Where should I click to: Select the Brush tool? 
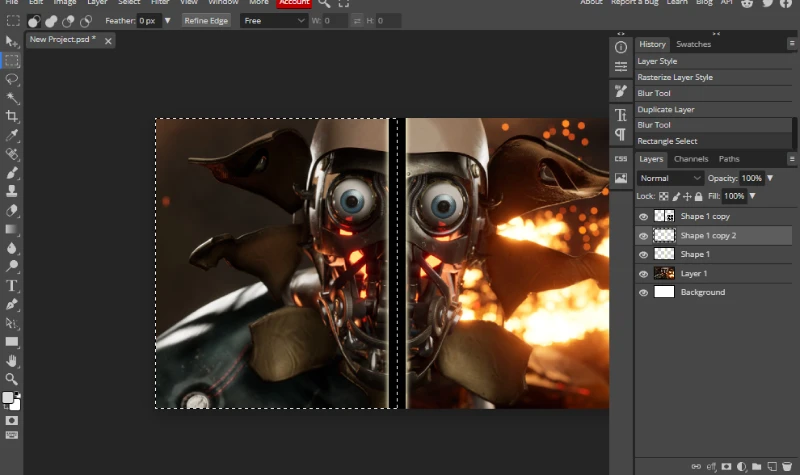click(12, 172)
